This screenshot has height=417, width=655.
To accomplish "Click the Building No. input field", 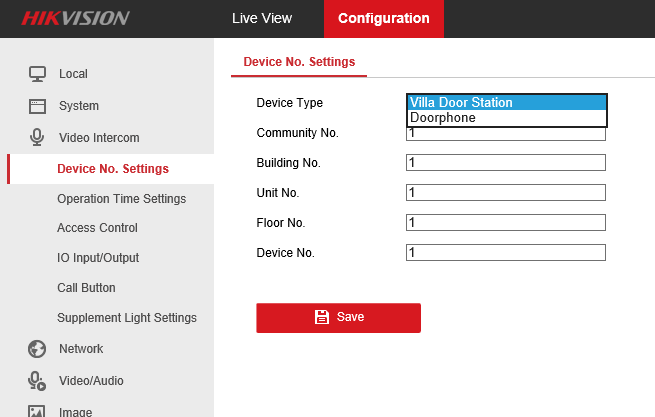I will click(x=506, y=163).
